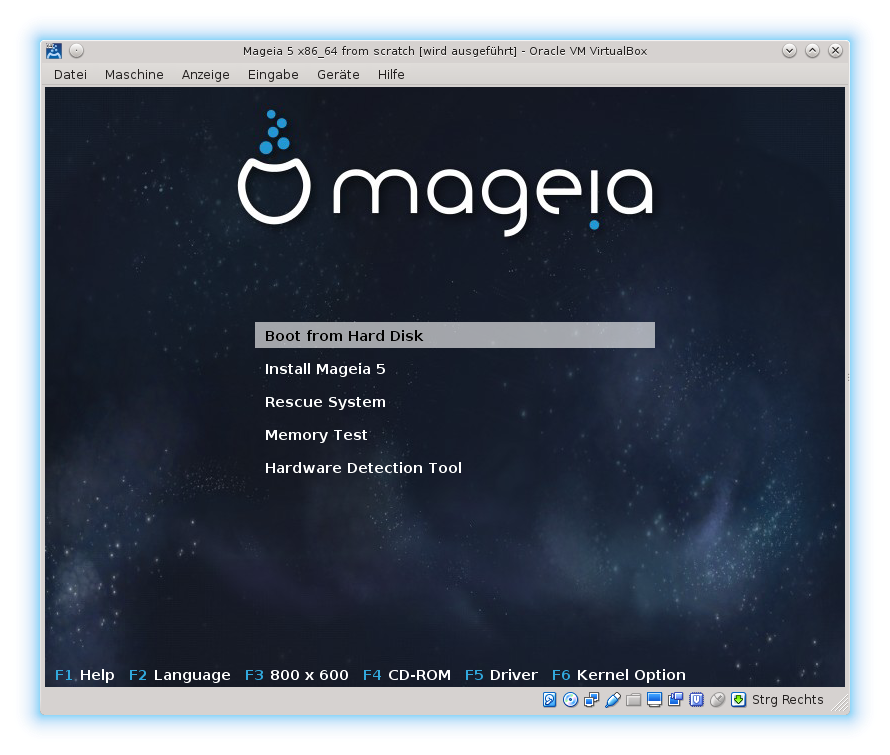This screenshot has width=890, height=755.
Task: Select Boot from Hard Disk entry
Action: pyautogui.click(x=455, y=335)
